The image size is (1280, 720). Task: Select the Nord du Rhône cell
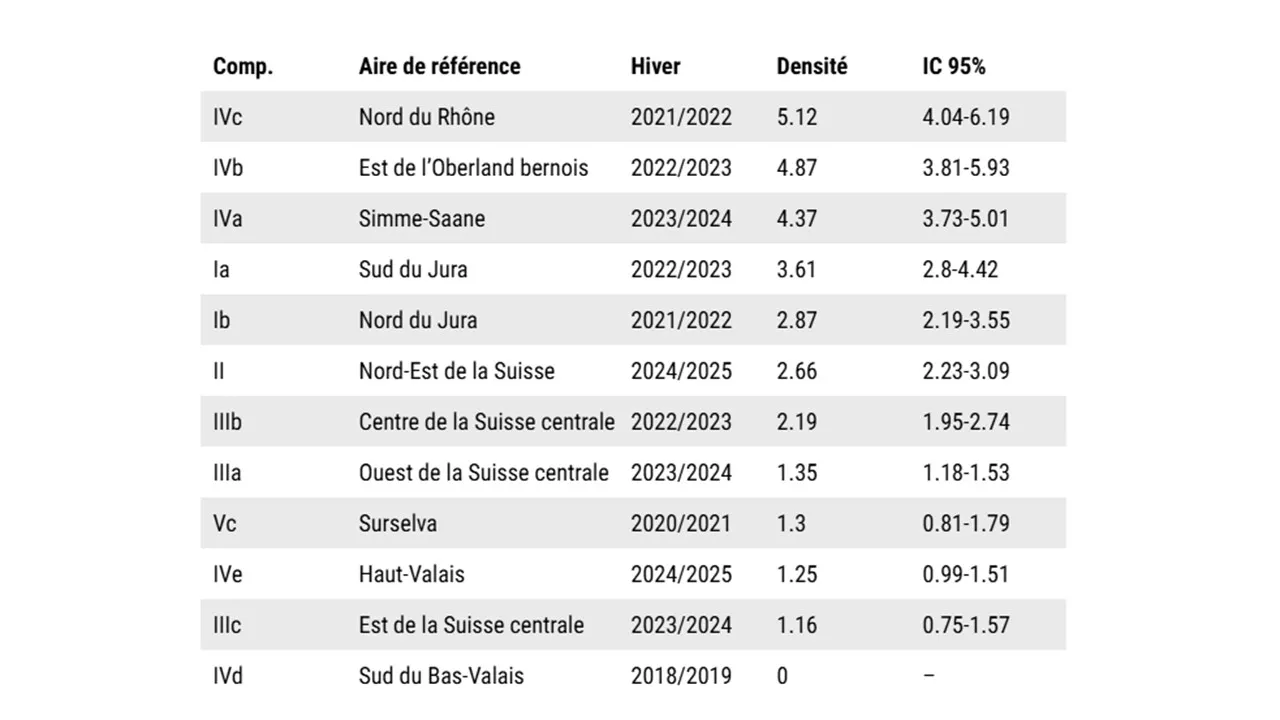click(x=427, y=117)
